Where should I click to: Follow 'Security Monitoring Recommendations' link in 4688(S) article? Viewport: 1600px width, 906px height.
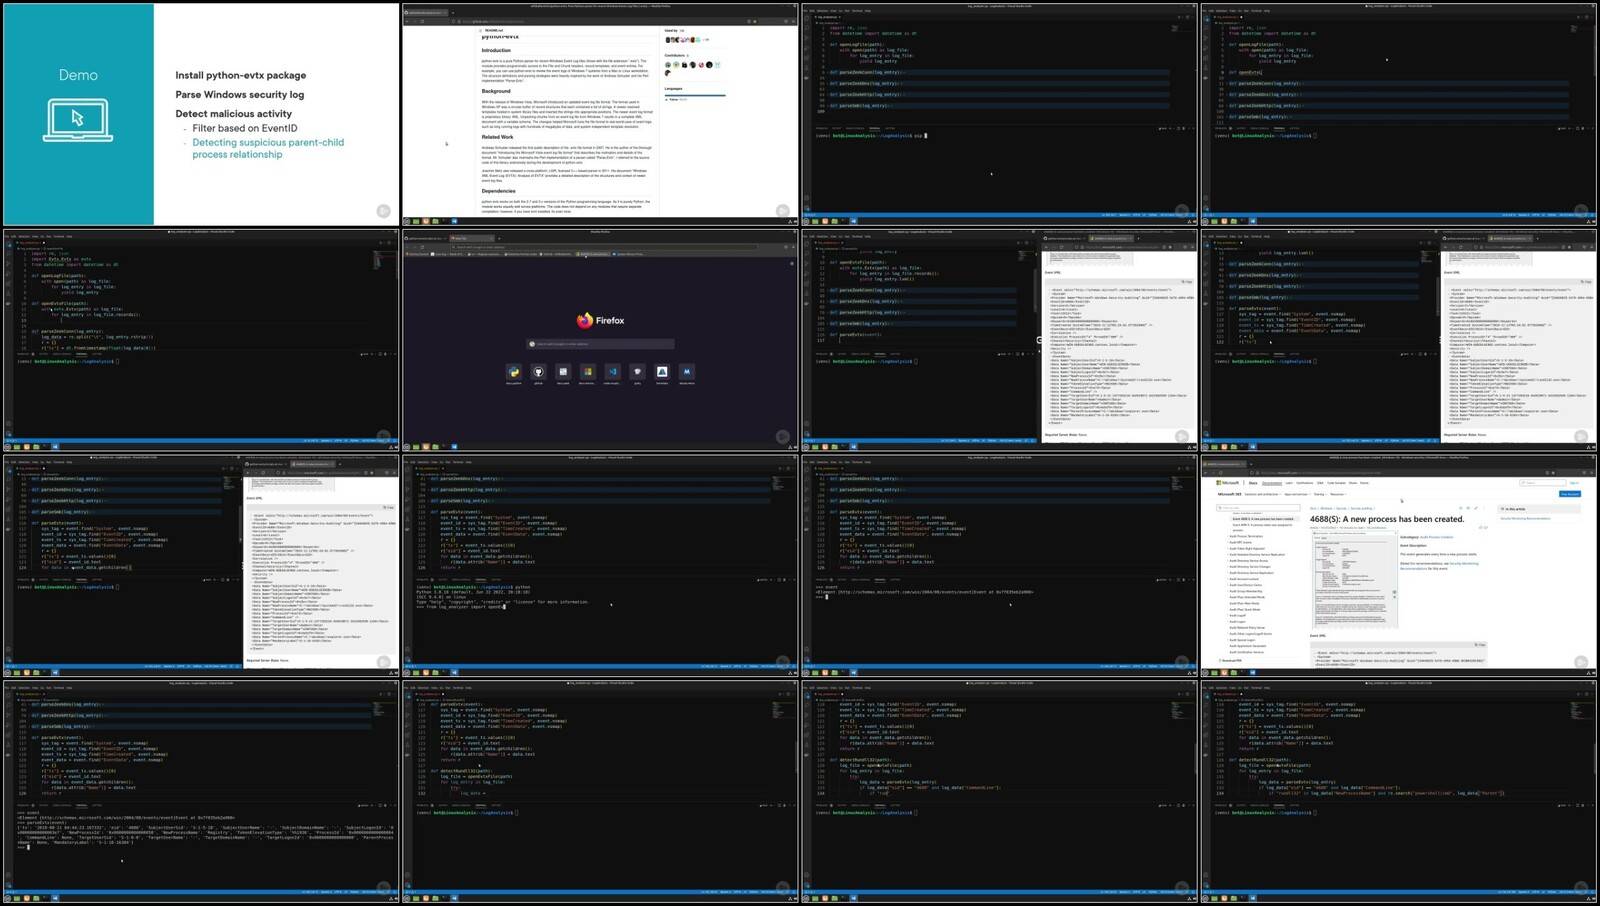1525,518
